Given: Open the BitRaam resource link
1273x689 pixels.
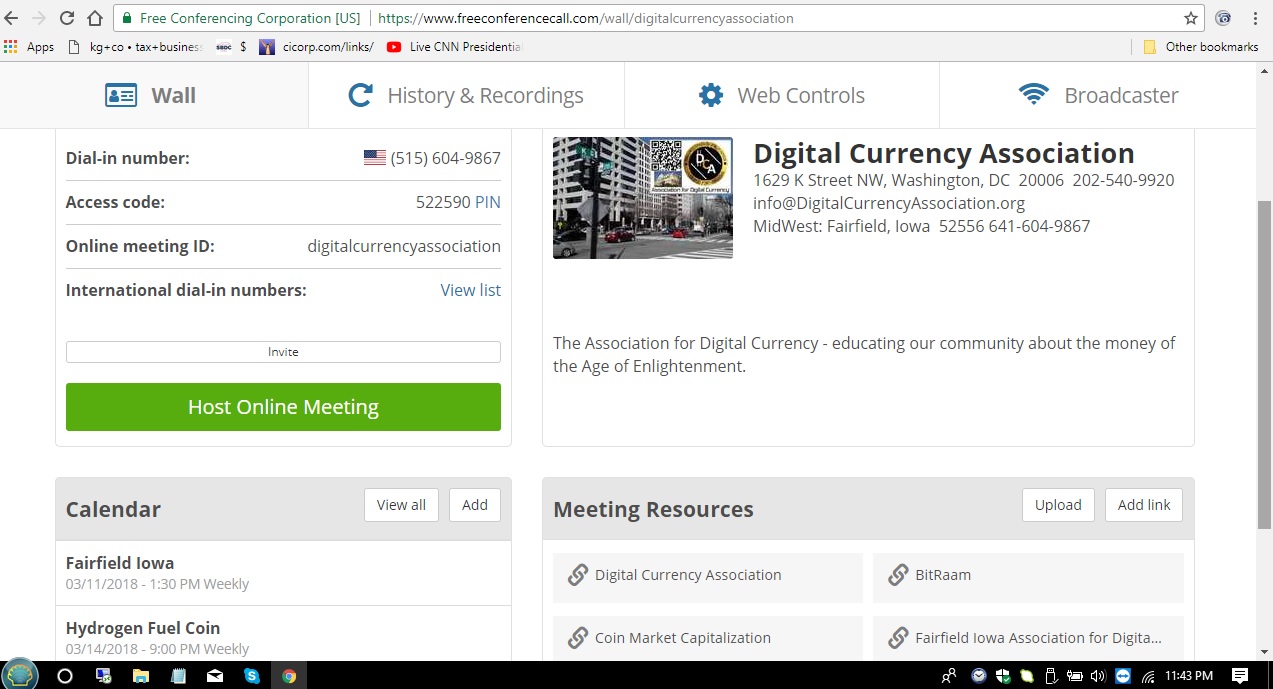Looking at the screenshot, I should click(x=1028, y=578).
